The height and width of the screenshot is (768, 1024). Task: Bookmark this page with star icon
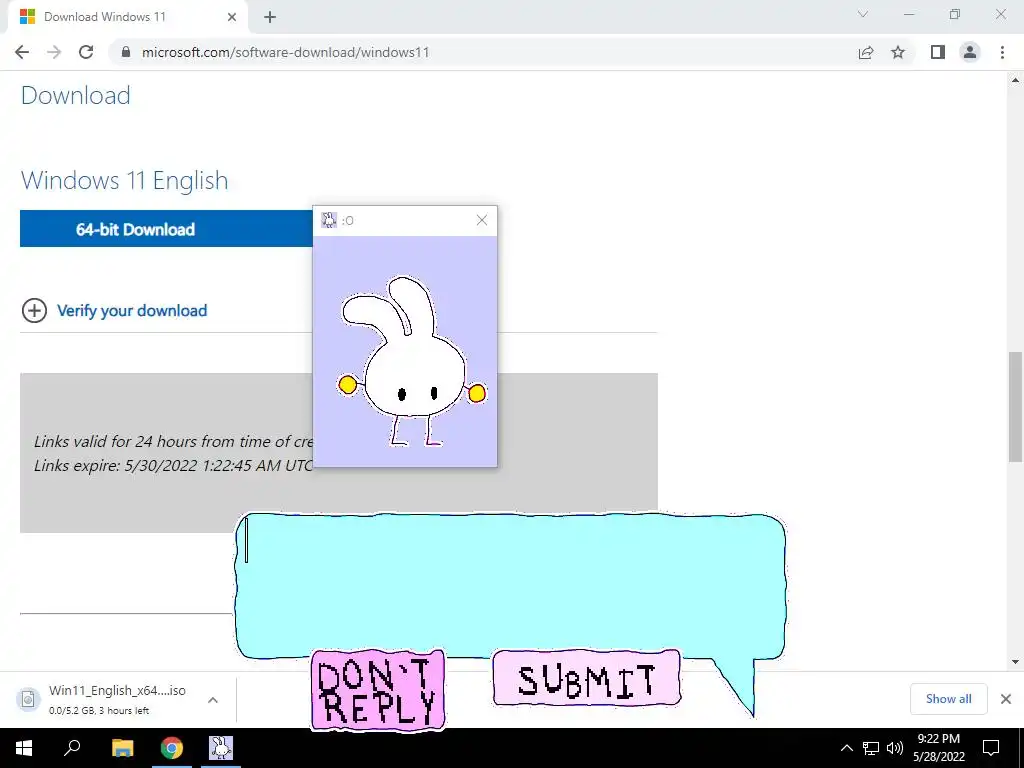(x=898, y=52)
